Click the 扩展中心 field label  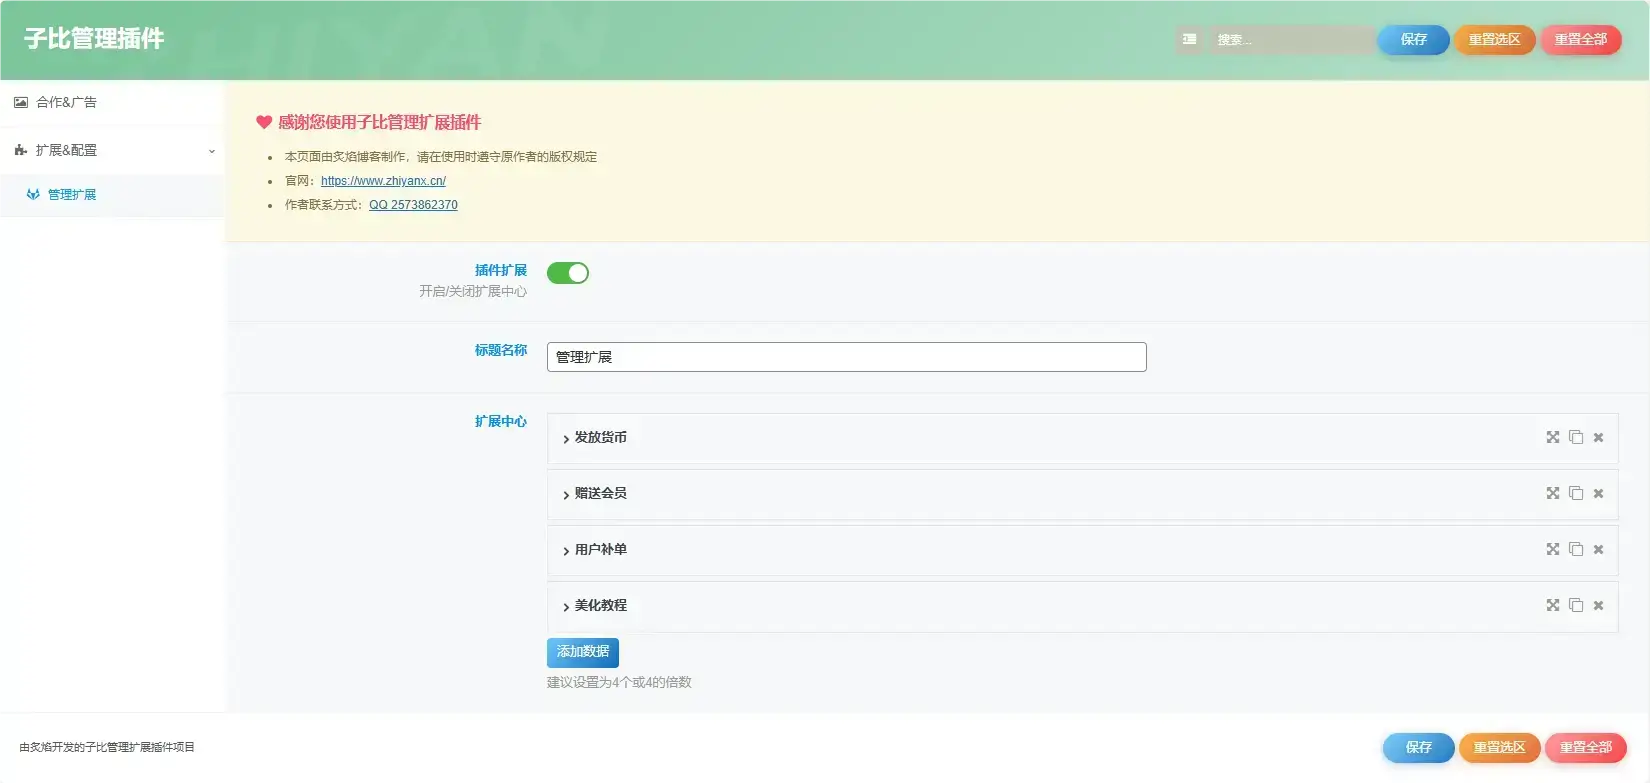coord(501,421)
